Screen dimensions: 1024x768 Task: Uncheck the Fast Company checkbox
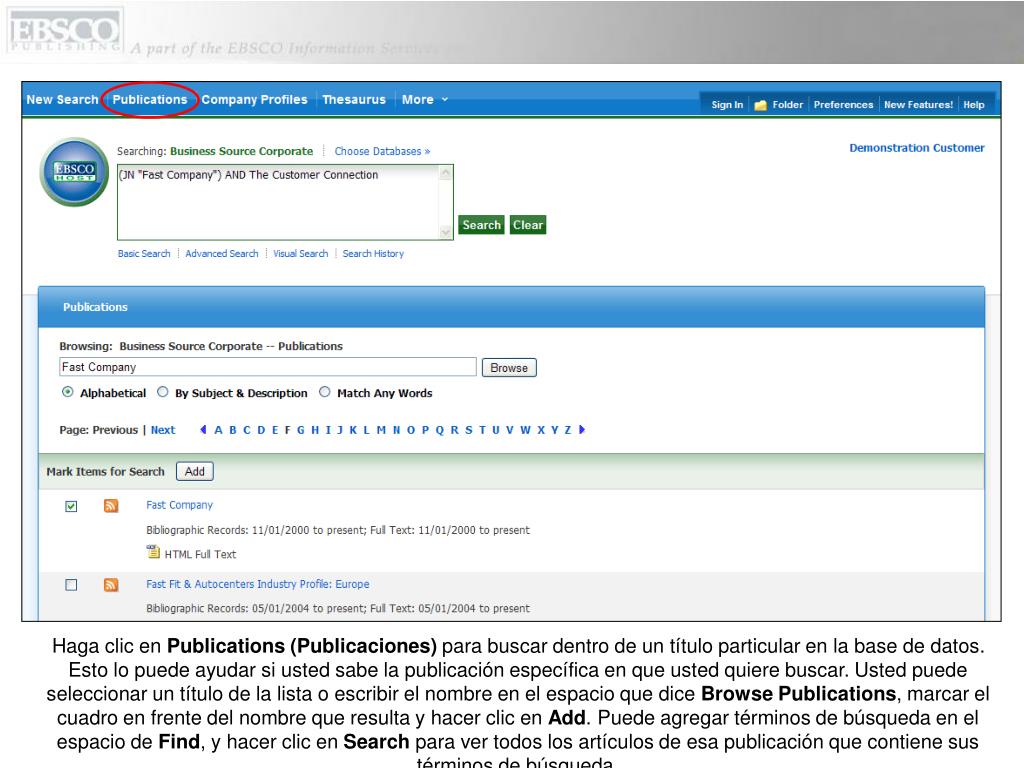pos(71,506)
